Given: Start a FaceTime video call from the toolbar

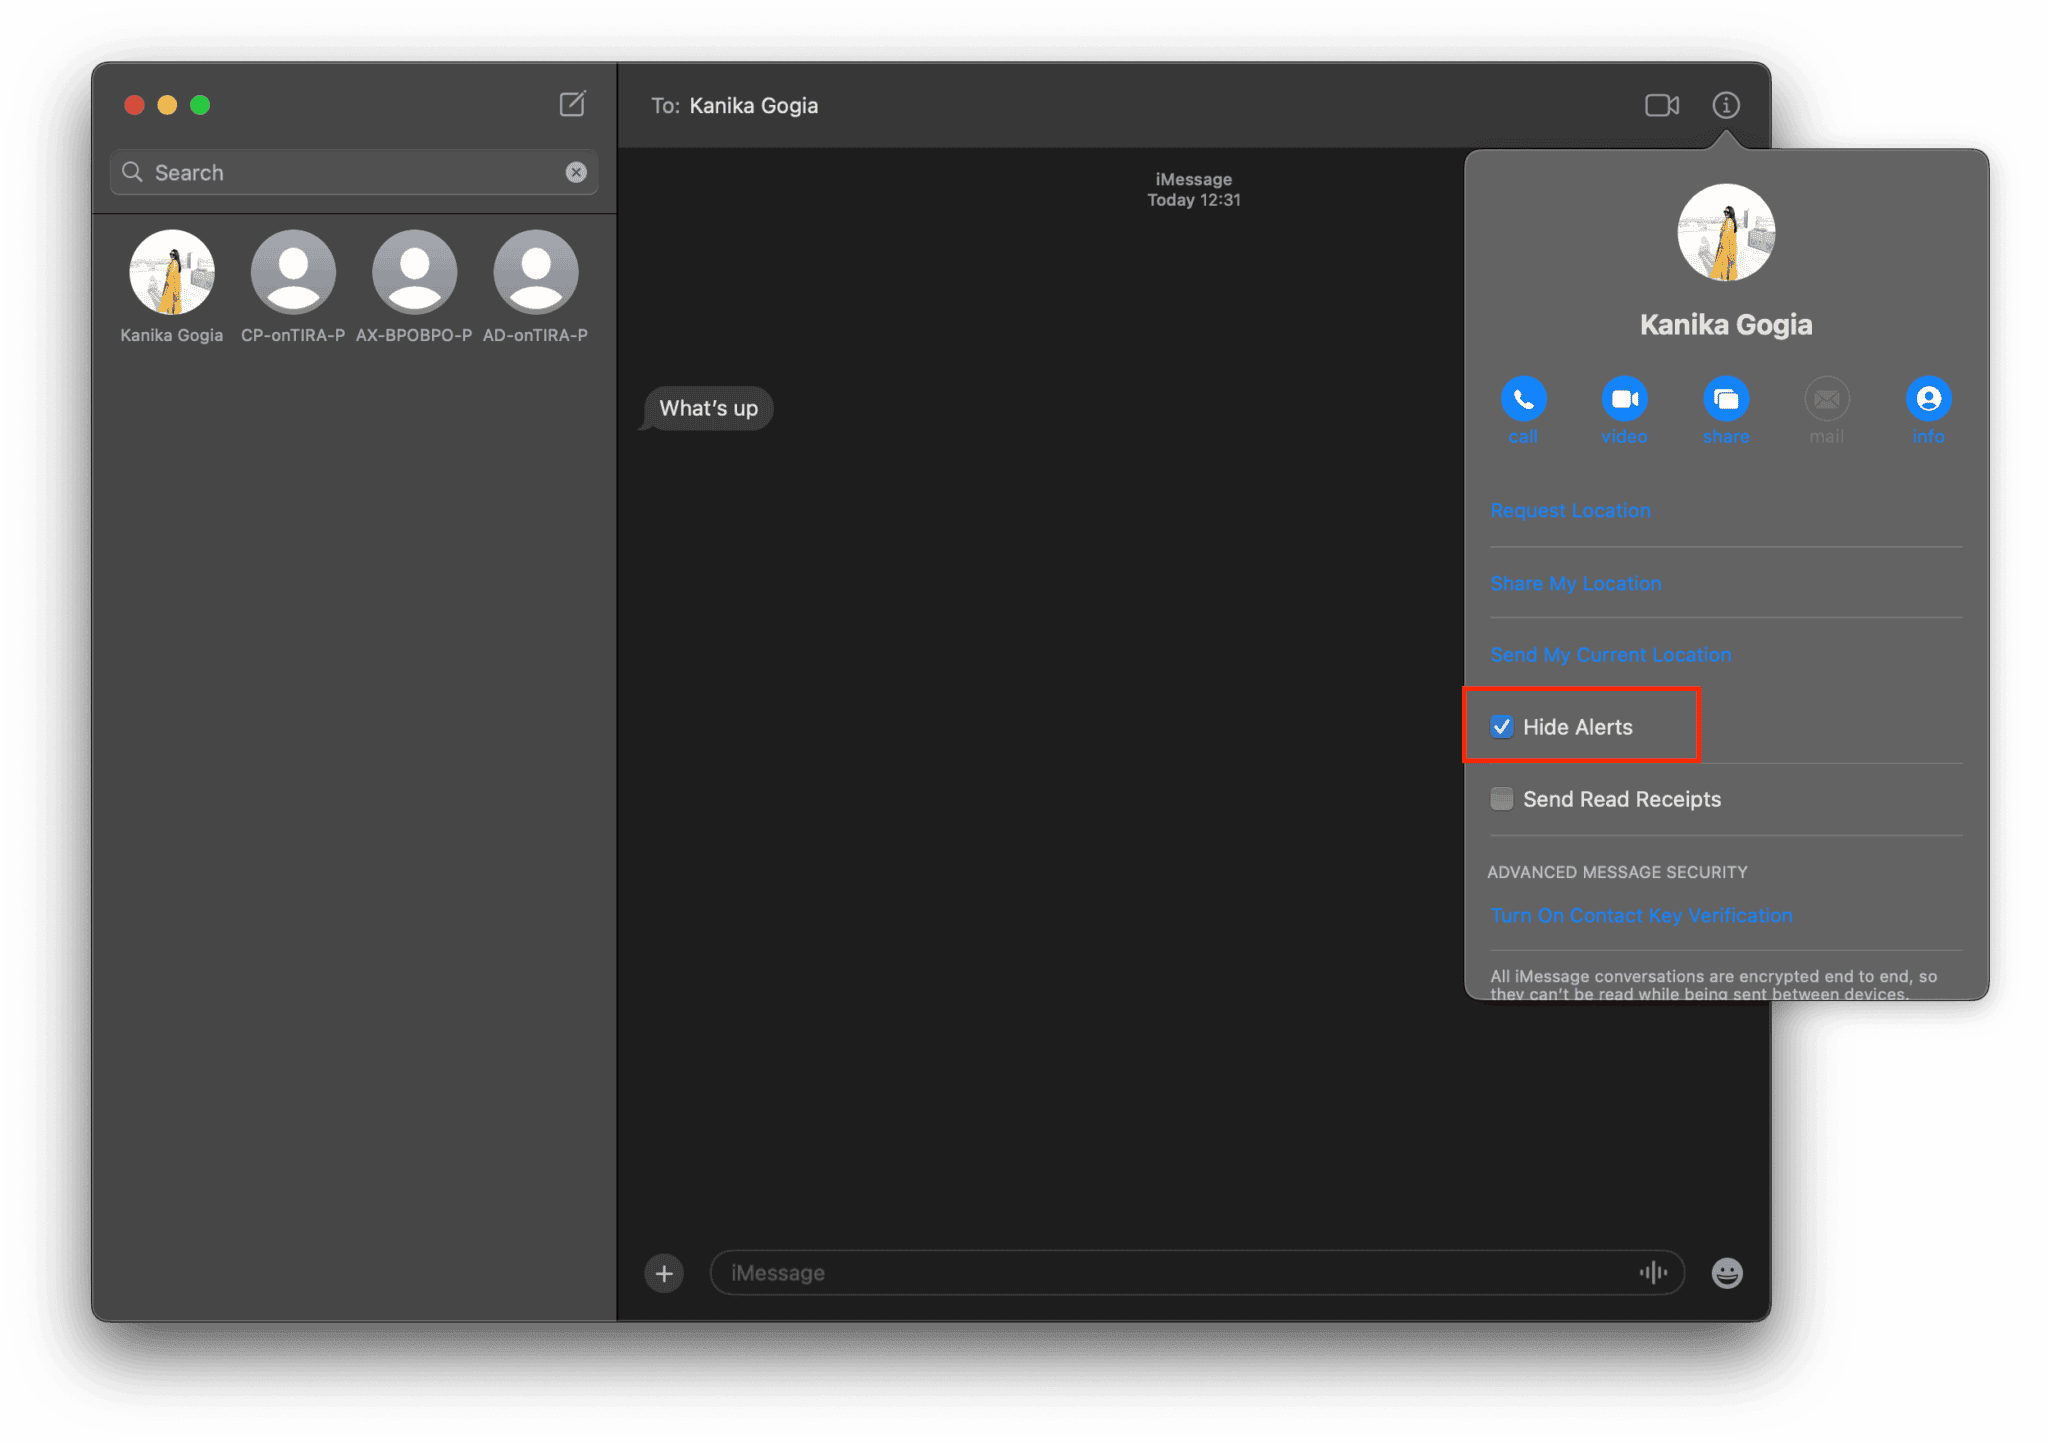Looking at the screenshot, I should pyautogui.click(x=1661, y=104).
